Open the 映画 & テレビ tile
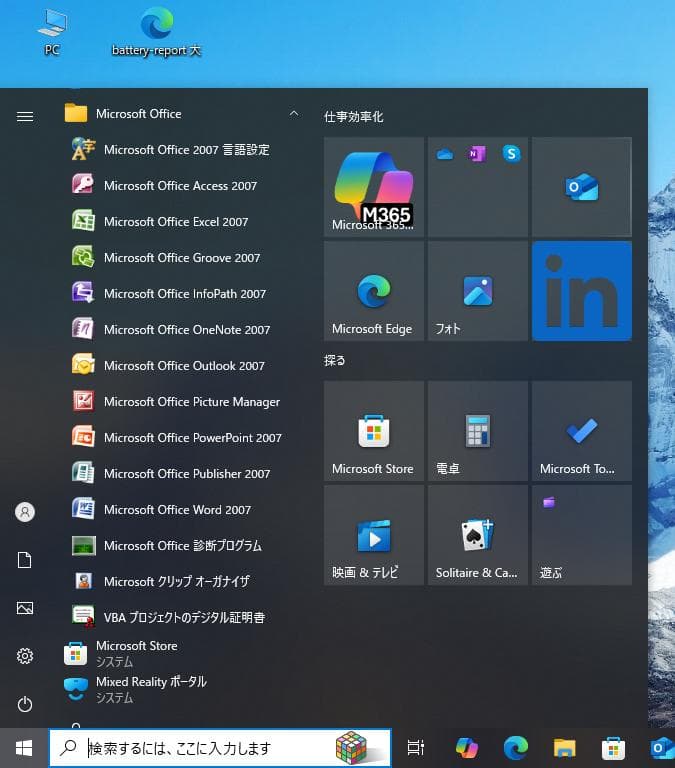675x768 pixels. click(374, 535)
